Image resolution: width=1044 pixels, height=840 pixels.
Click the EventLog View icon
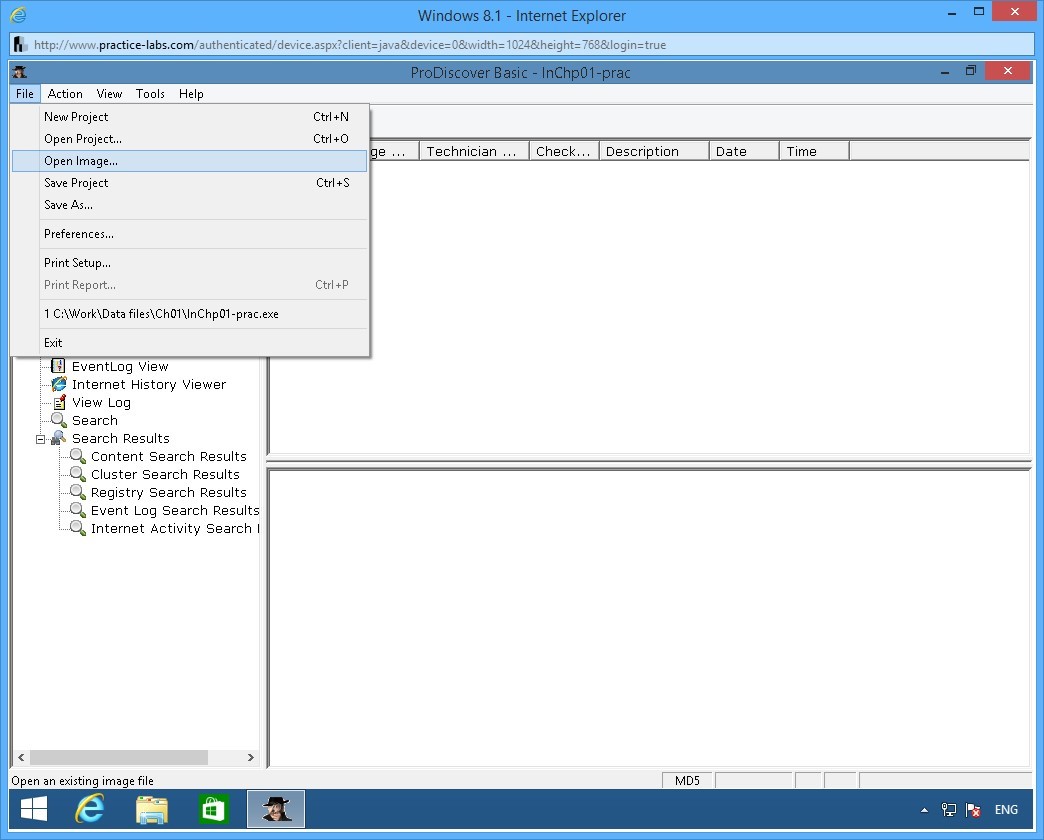[x=59, y=366]
